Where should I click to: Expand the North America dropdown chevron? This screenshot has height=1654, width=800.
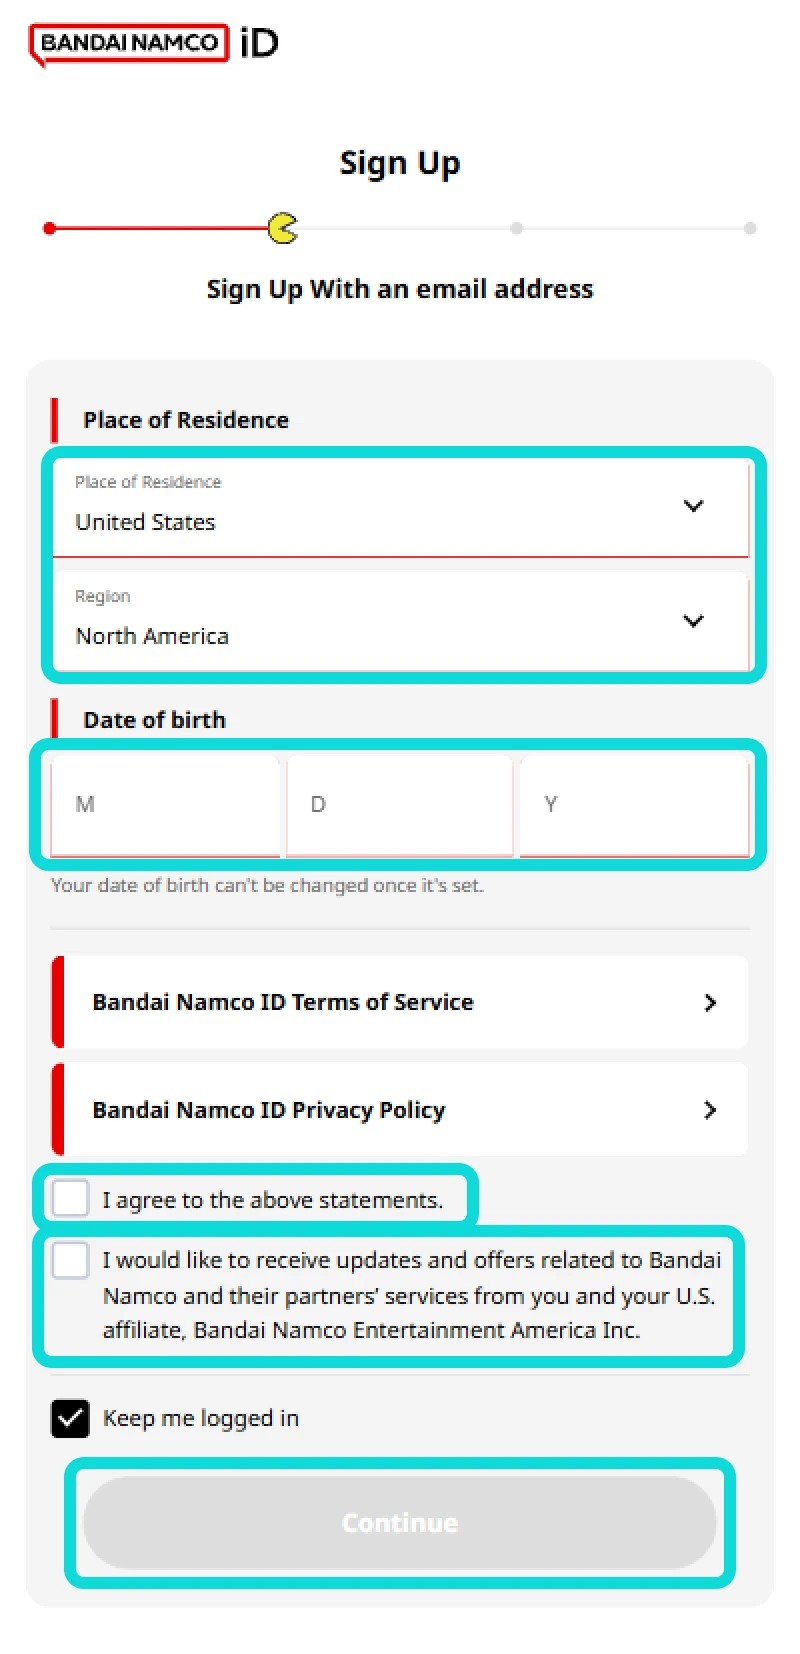click(693, 621)
